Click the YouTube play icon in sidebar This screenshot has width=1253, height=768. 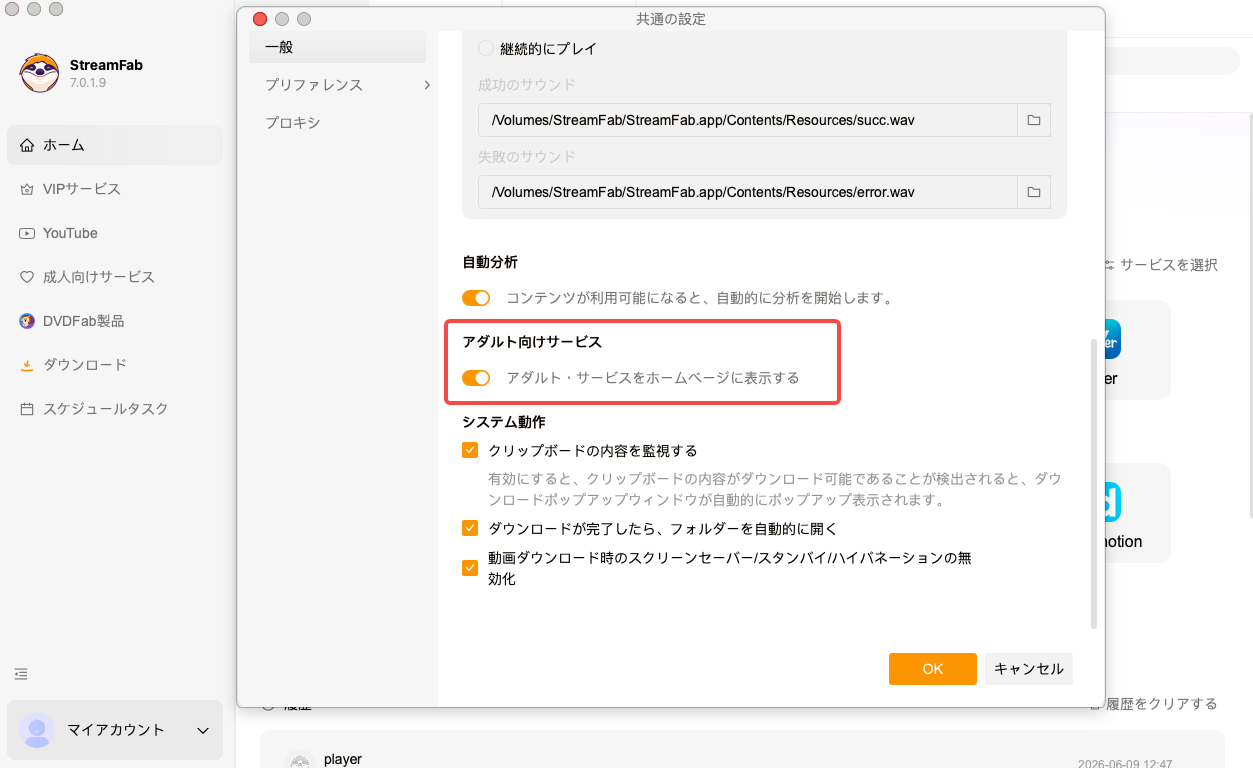click(x=27, y=233)
